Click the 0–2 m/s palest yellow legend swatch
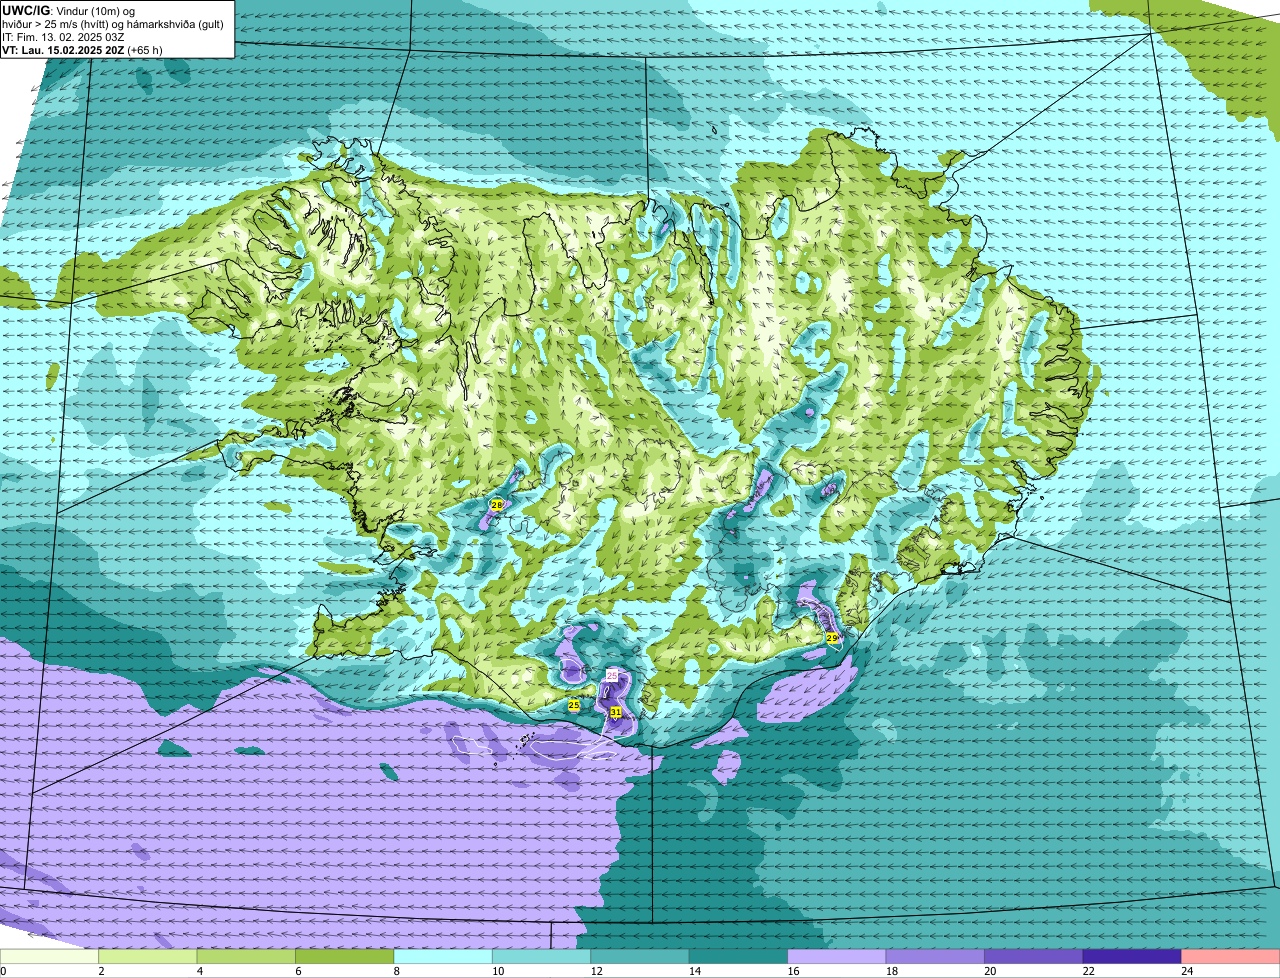This screenshot has width=1280, height=978. coord(50,956)
